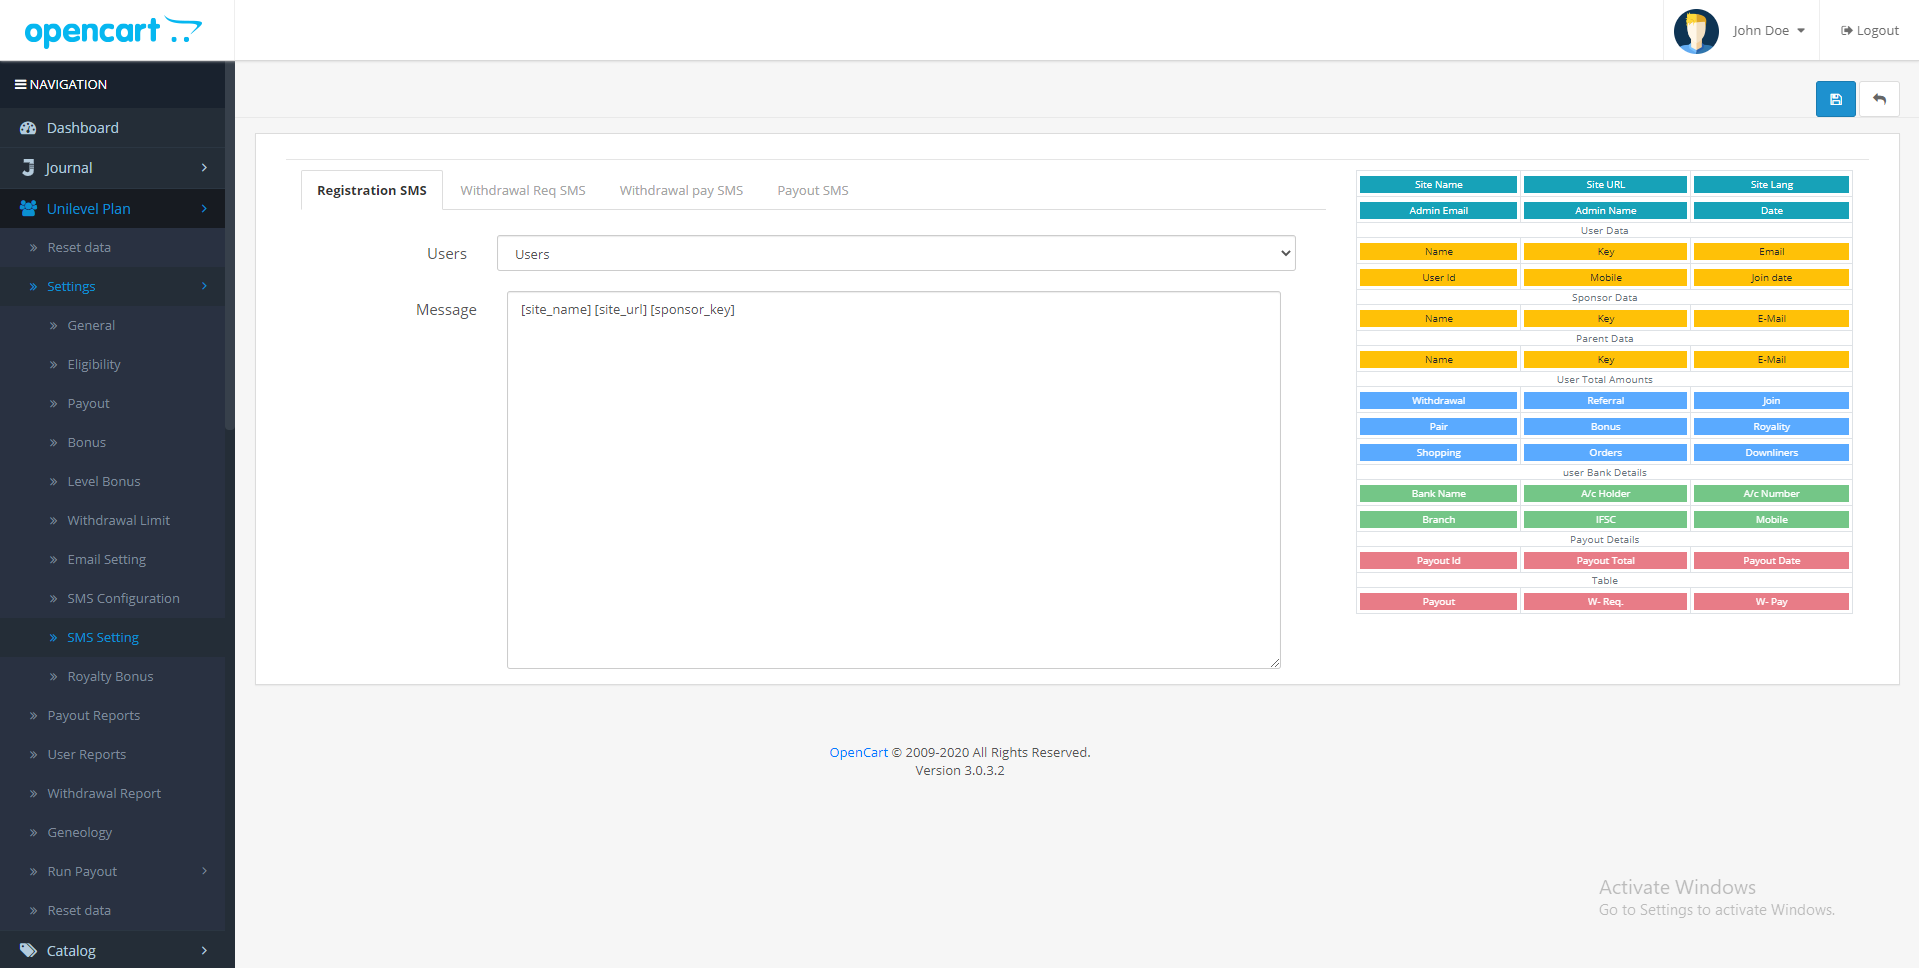Open the OpenCart footer link
This screenshot has width=1919, height=968.
pos(858,753)
